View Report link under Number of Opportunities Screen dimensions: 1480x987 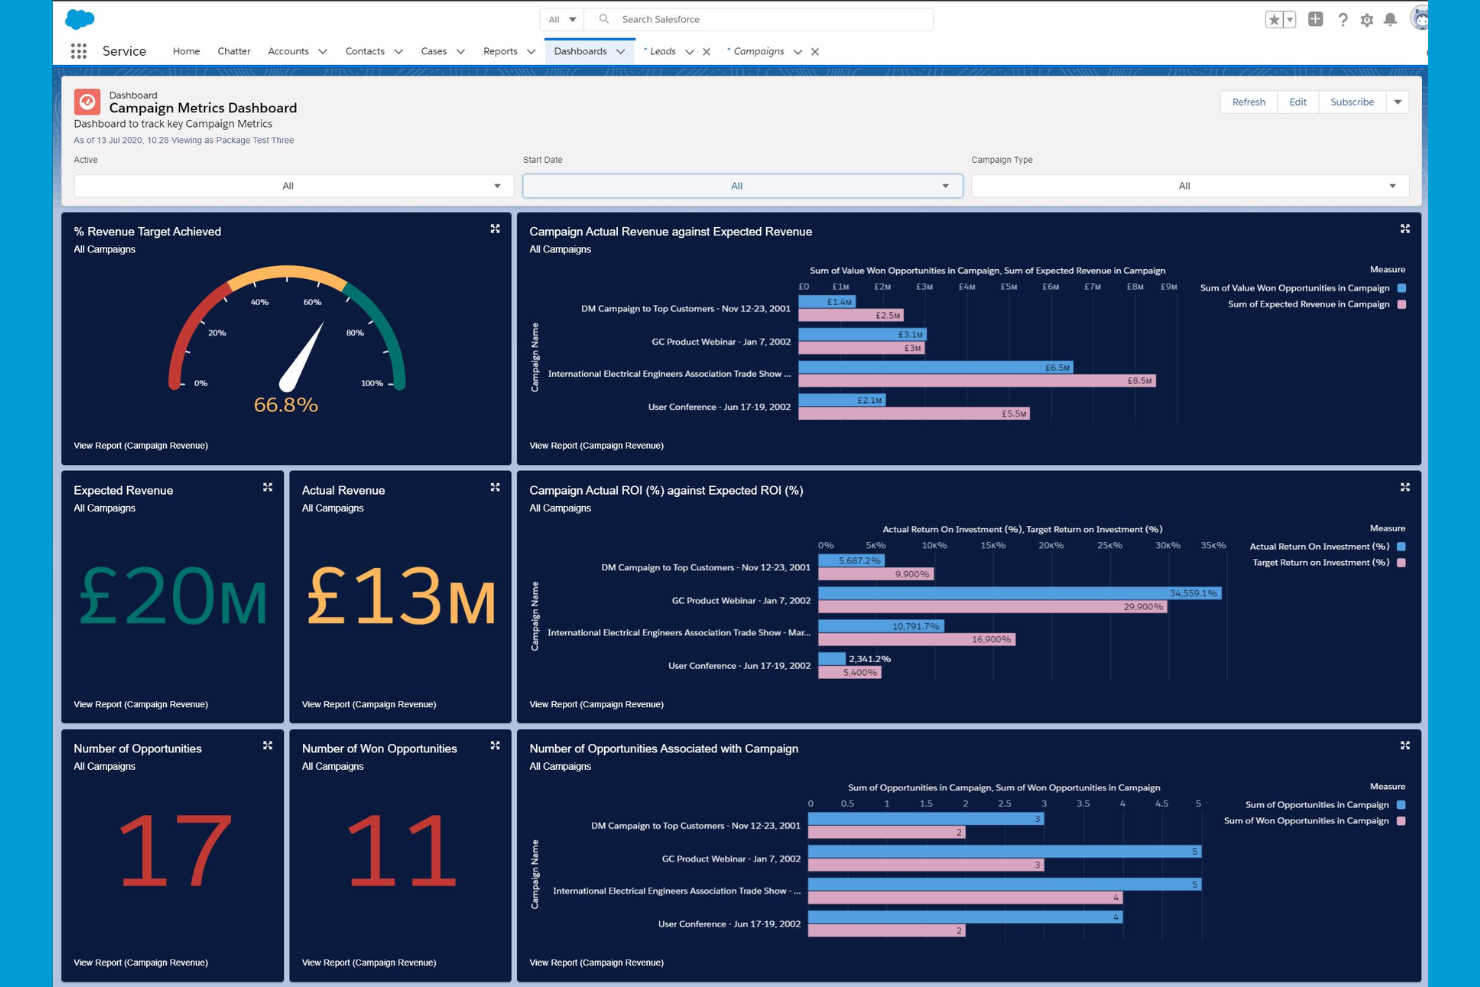(141, 963)
